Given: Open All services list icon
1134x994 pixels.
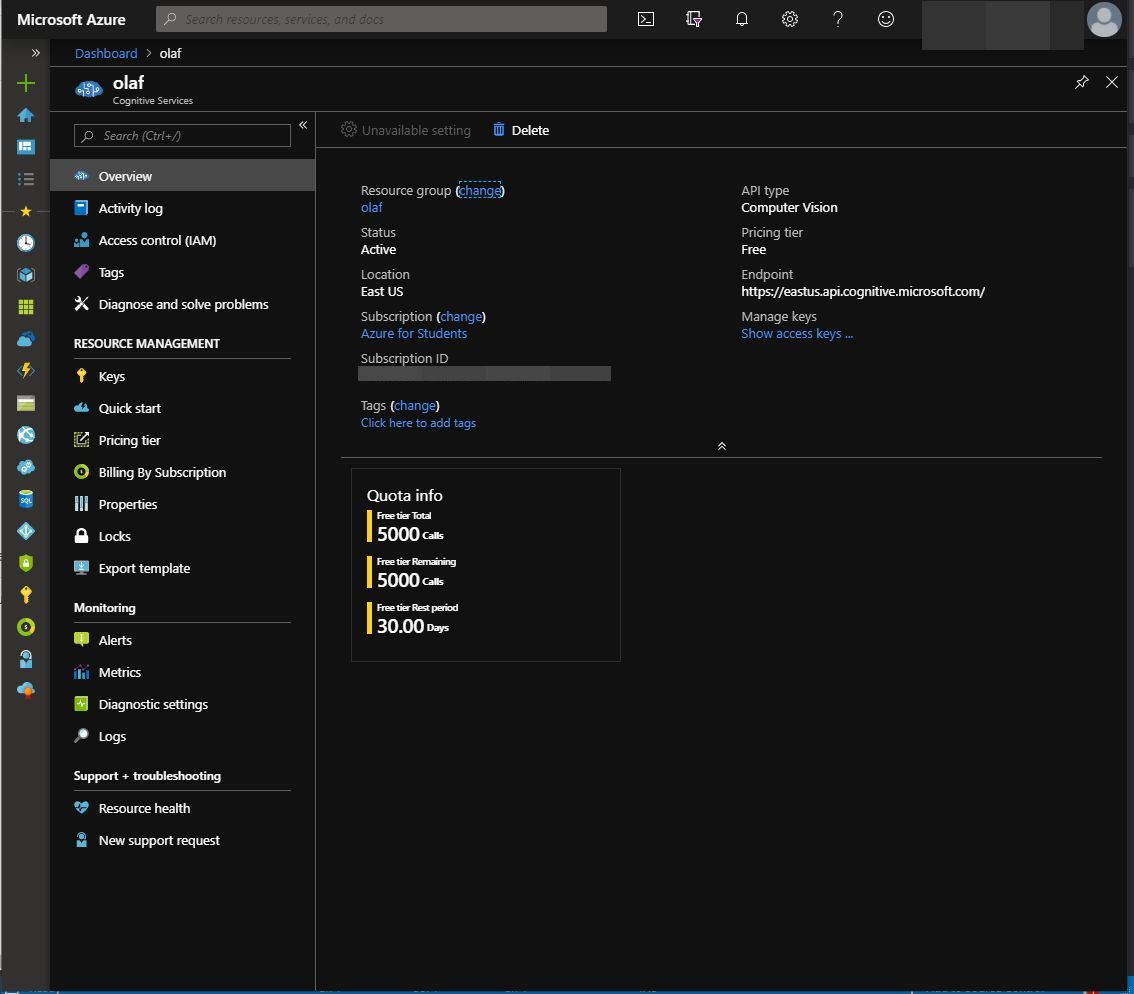Looking at the screenshot, I should tap(26, 179).
